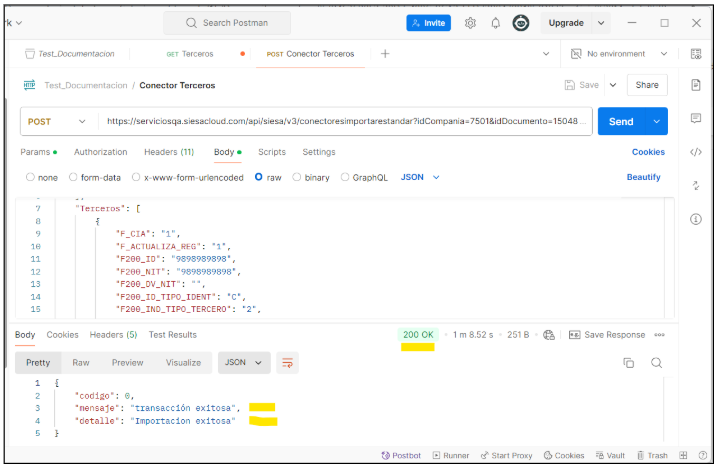
Task: Open the comments icon in right sidebar
Action: click(696, 118)
